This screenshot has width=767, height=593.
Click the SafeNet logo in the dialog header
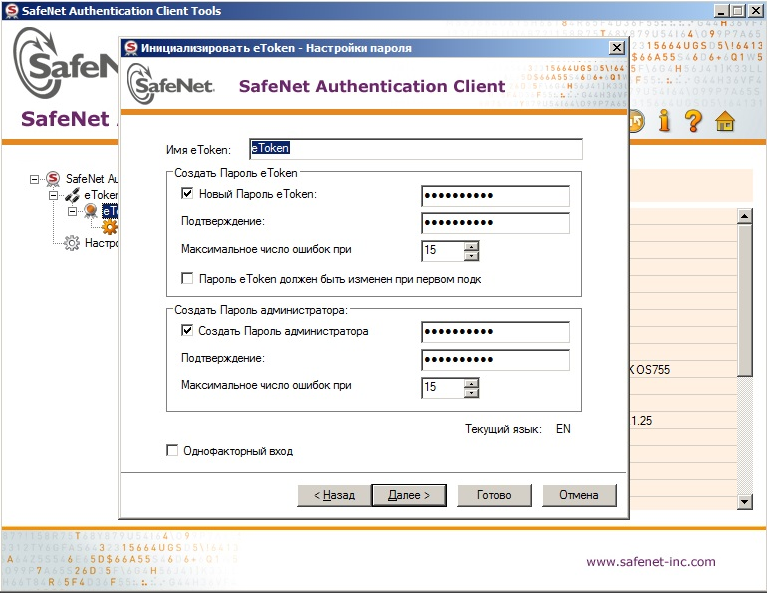pos(170,85)
